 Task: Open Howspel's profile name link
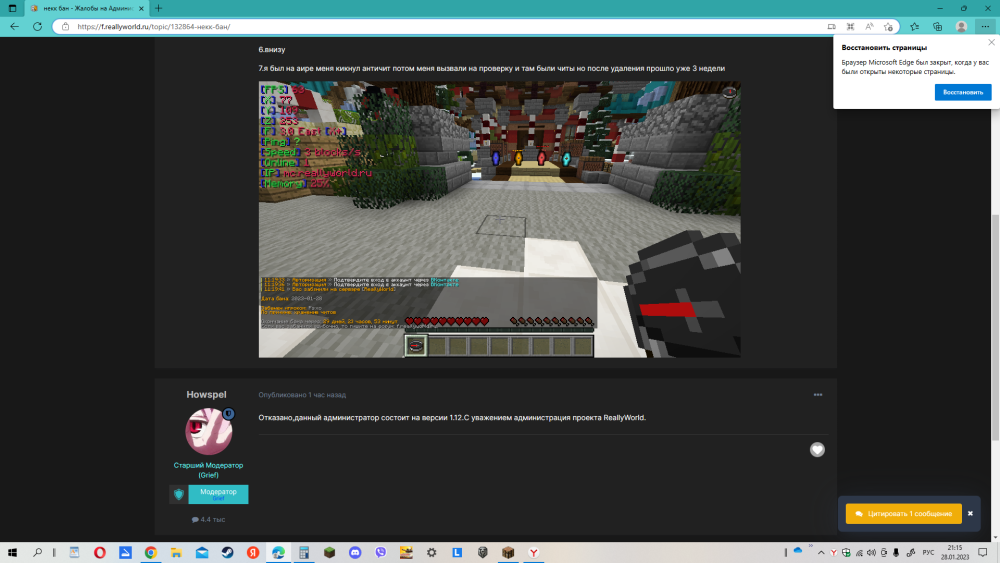tap(207, 395)
